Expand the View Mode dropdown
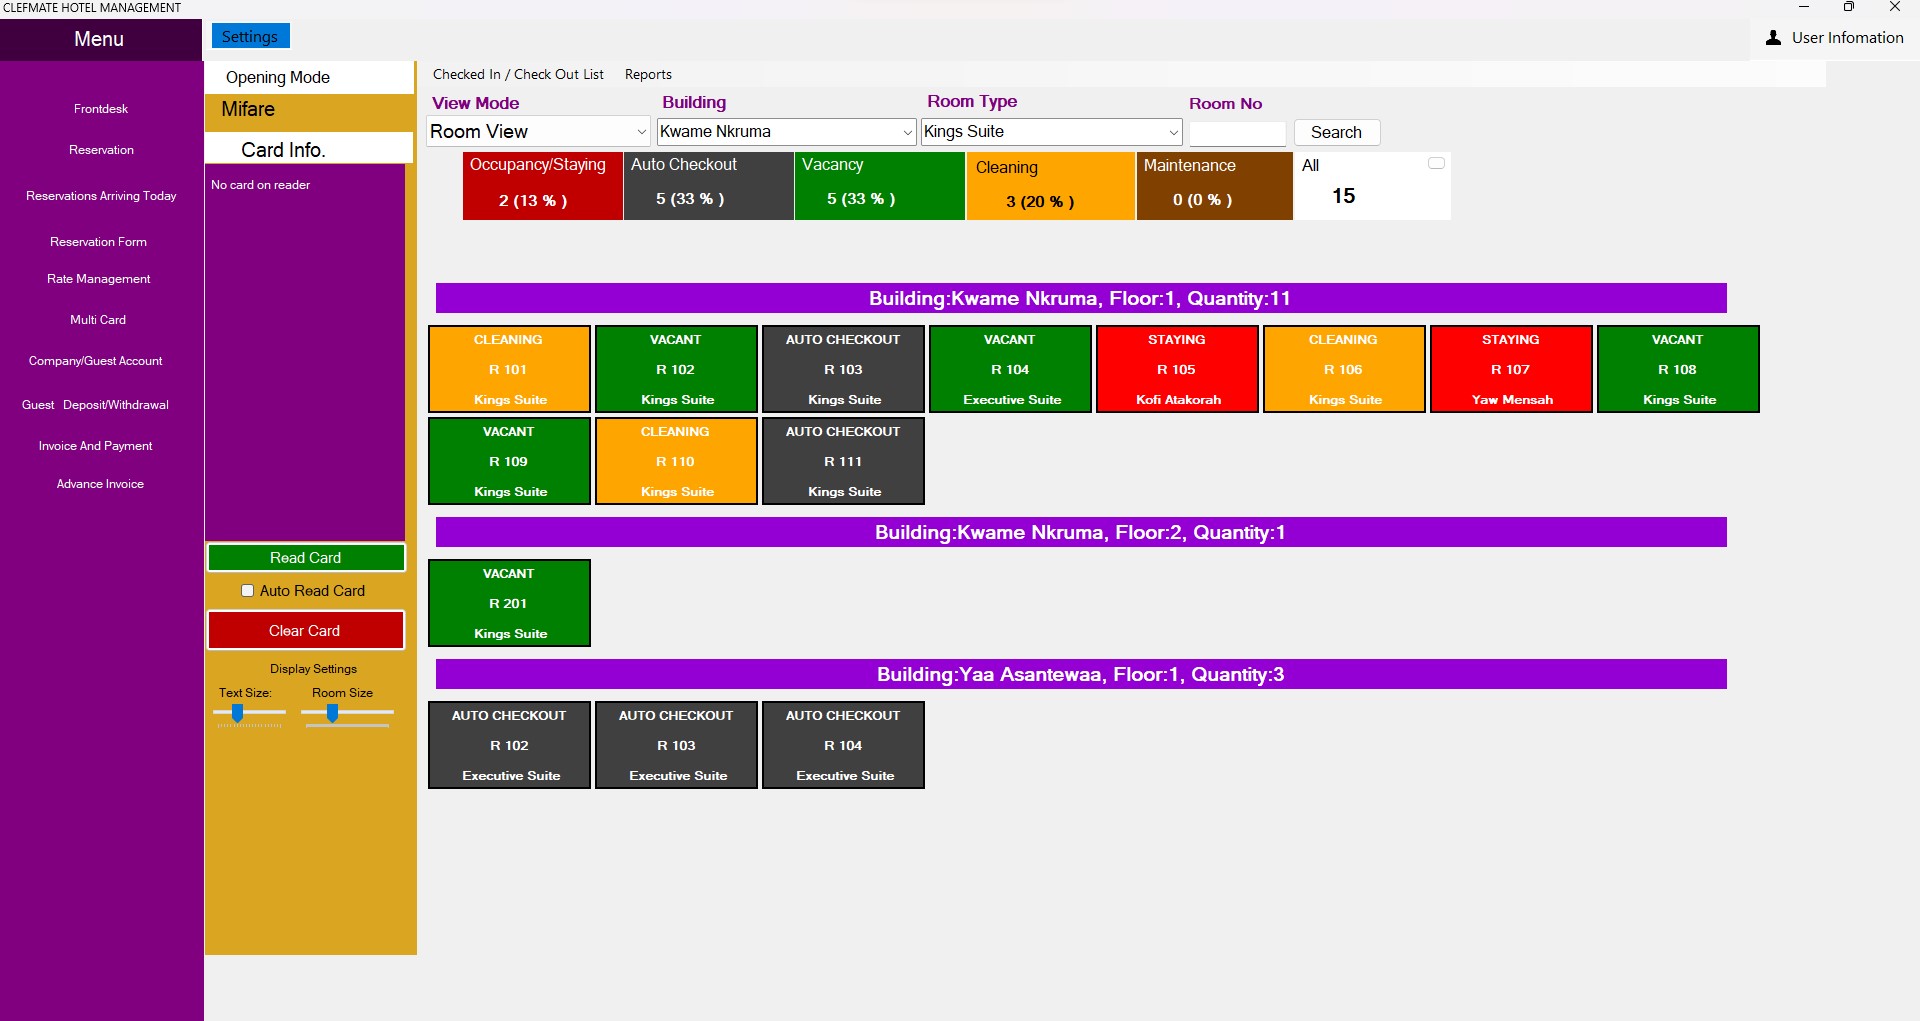 tap(640, 132)
